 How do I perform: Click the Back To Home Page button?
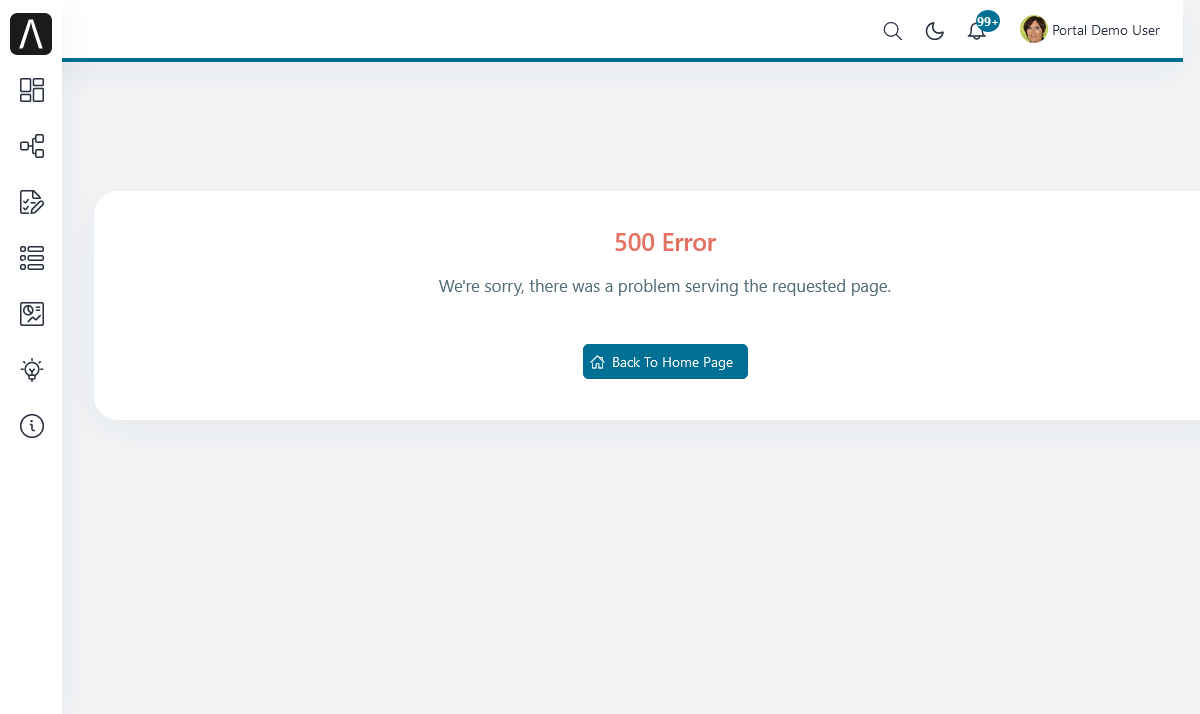click(x=665, y=362)
